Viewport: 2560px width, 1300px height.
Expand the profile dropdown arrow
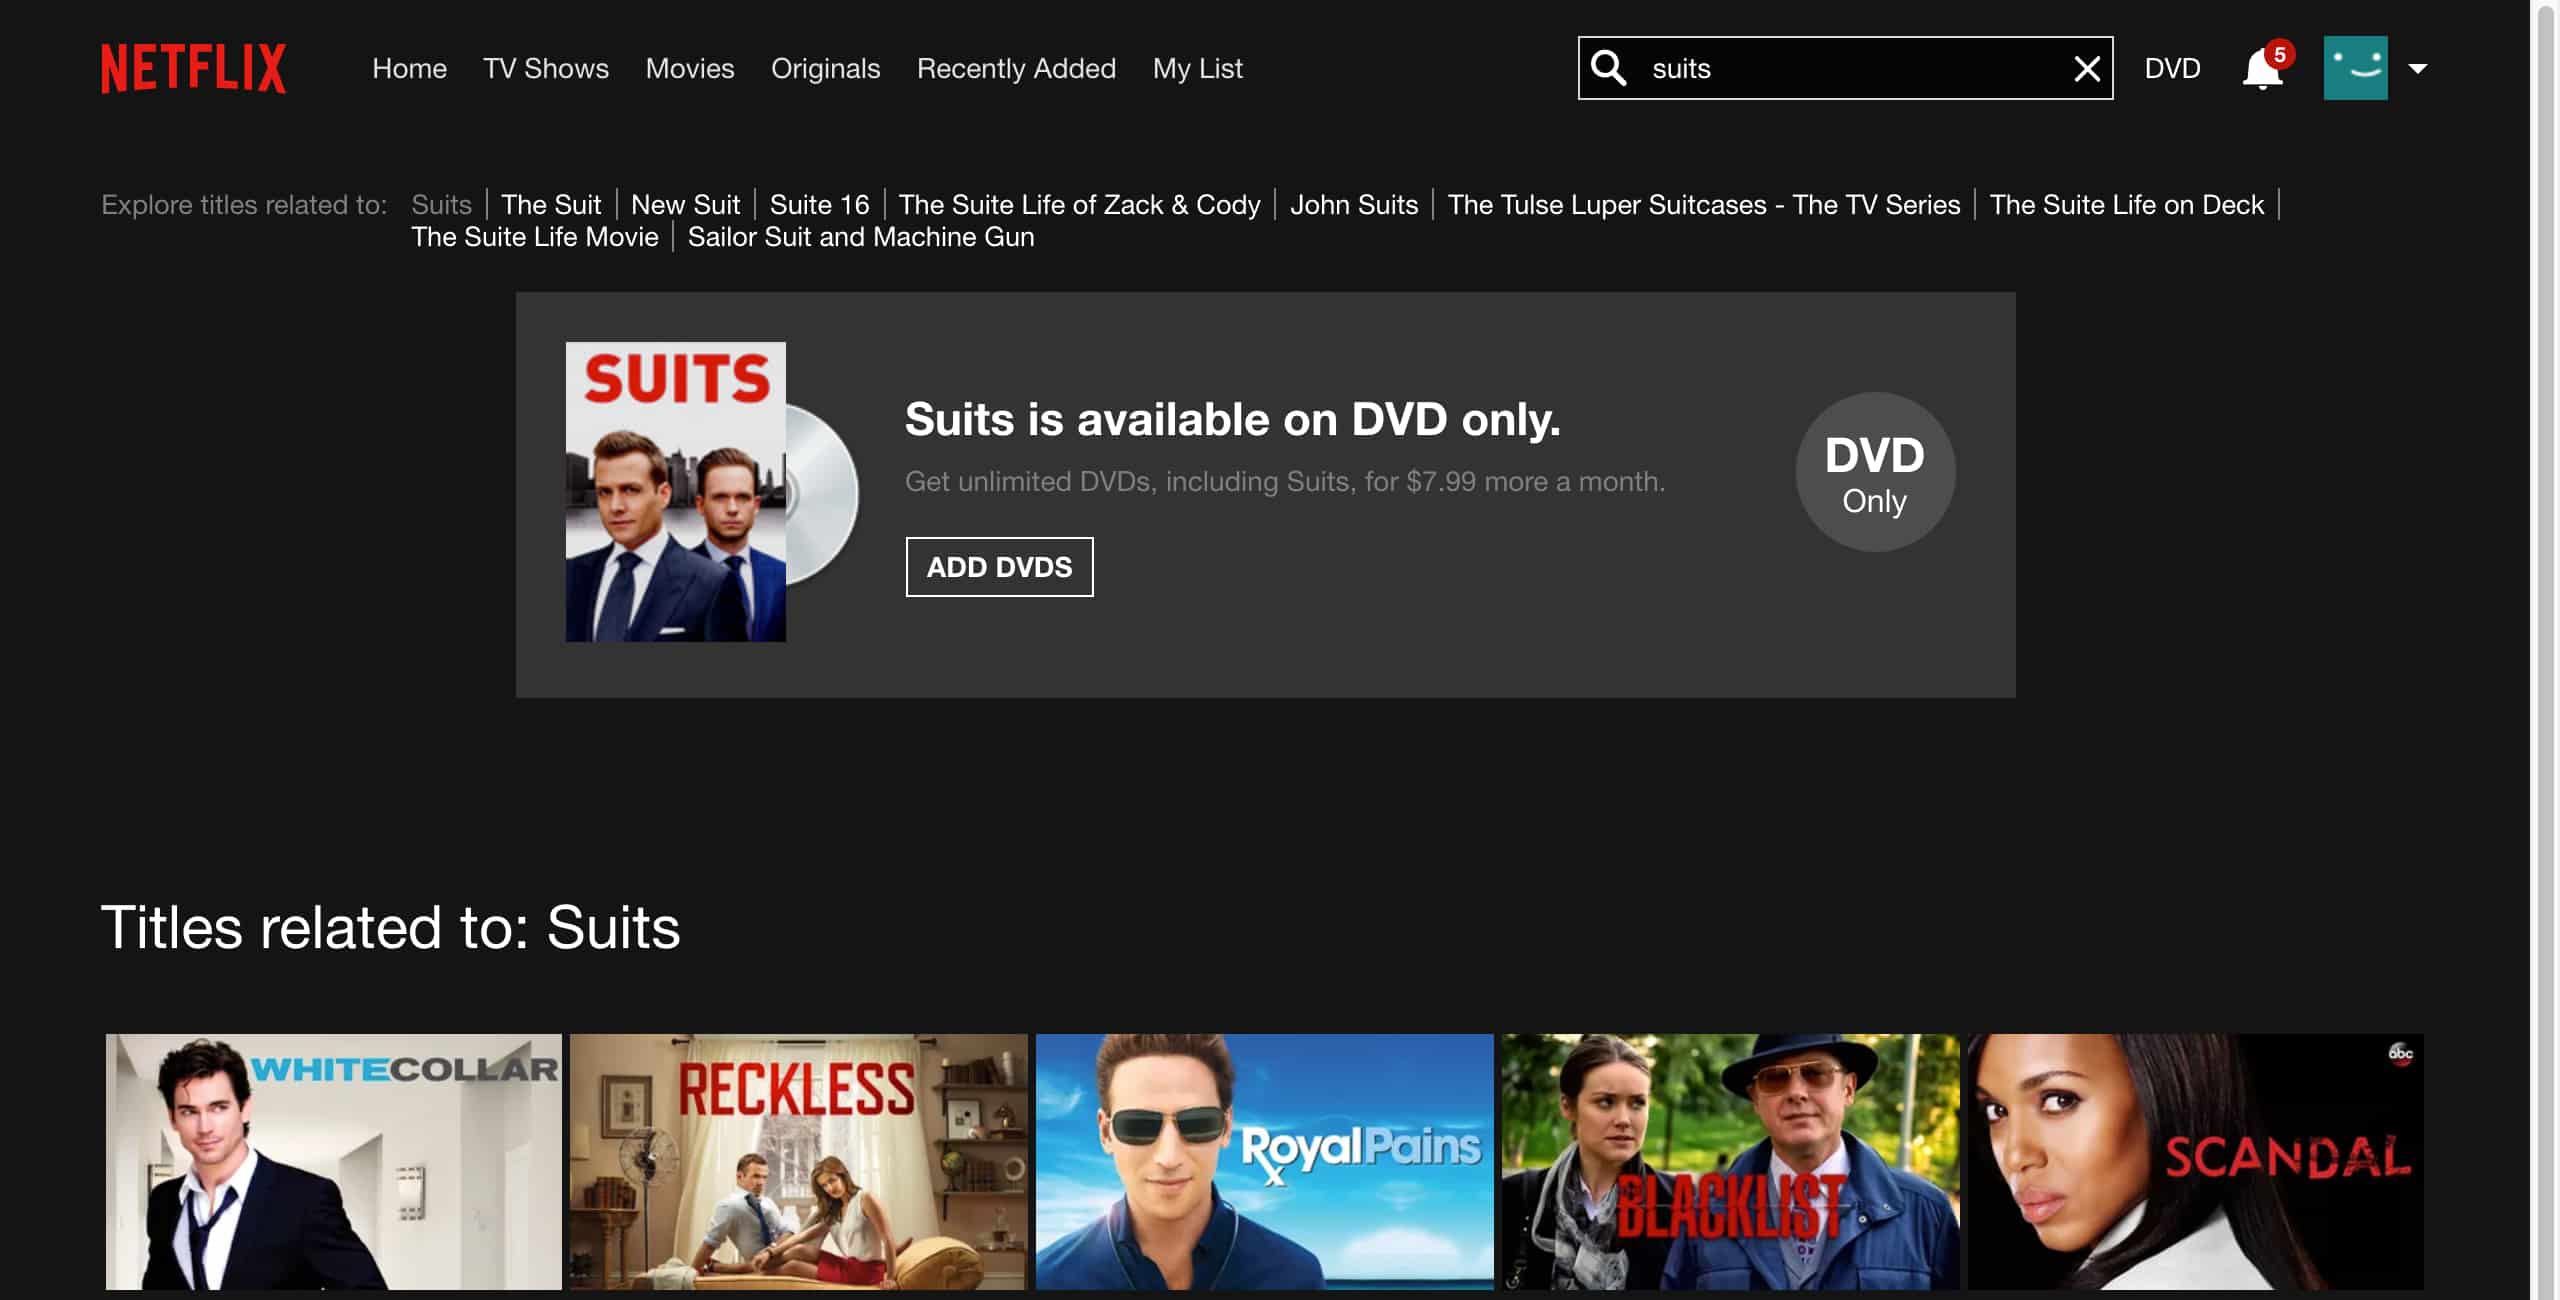click(x=2418, y=69)
